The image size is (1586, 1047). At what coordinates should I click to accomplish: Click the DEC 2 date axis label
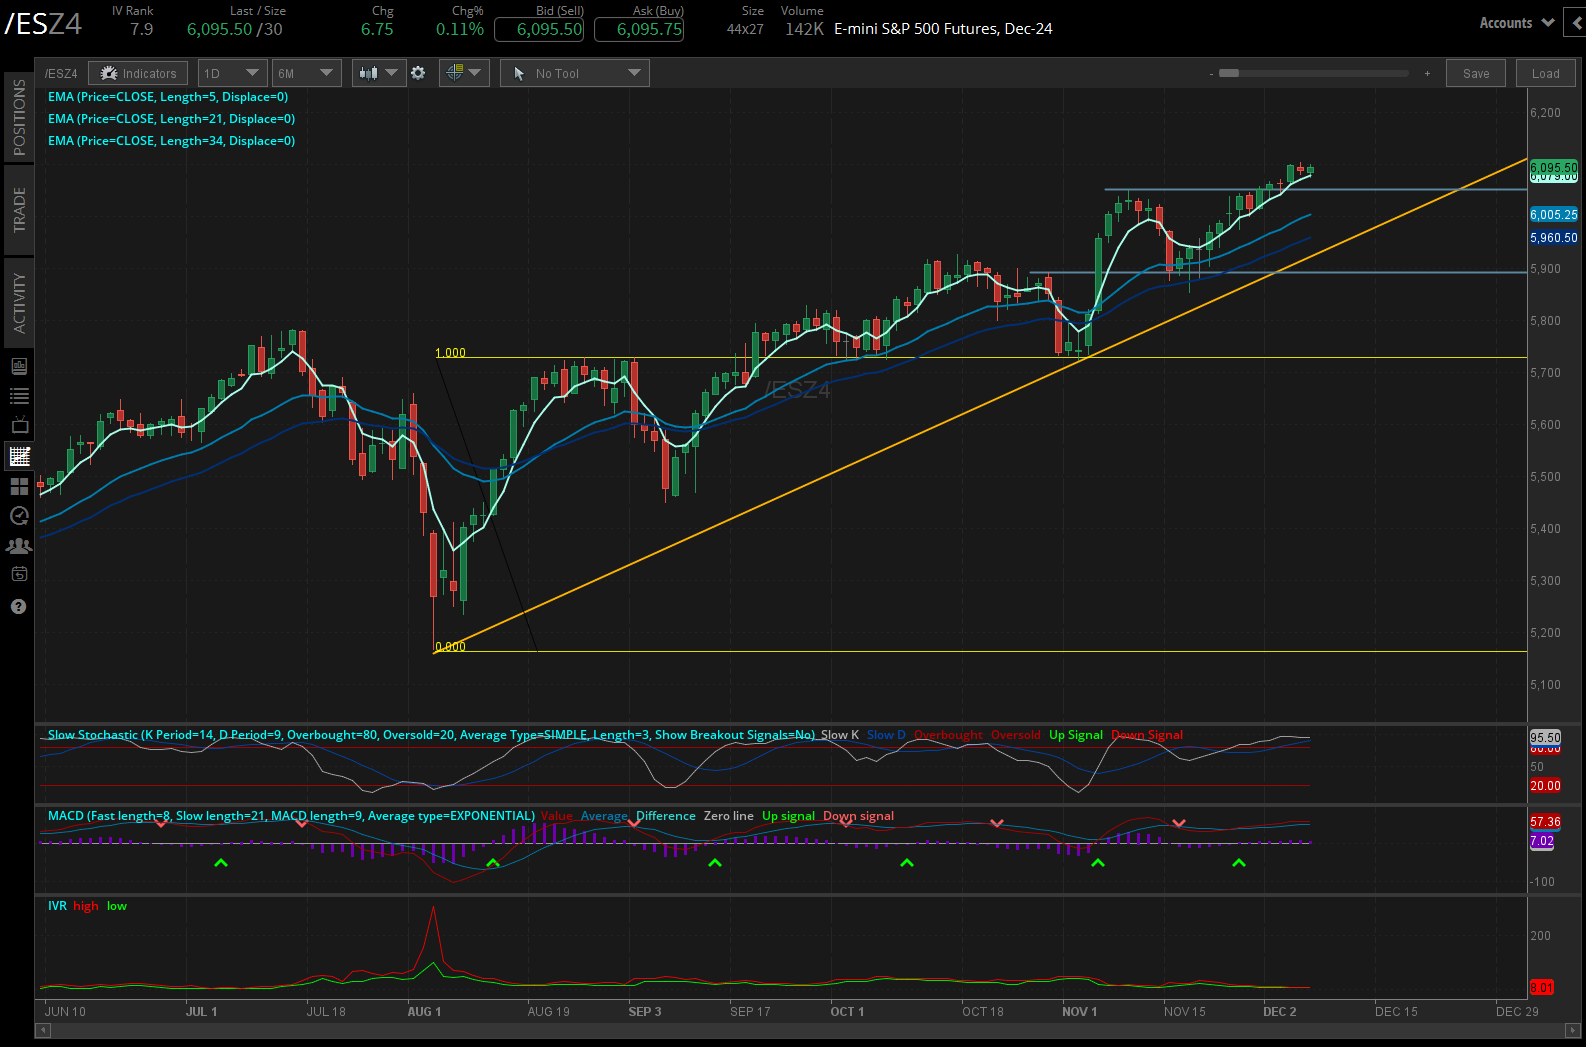1279,1012
